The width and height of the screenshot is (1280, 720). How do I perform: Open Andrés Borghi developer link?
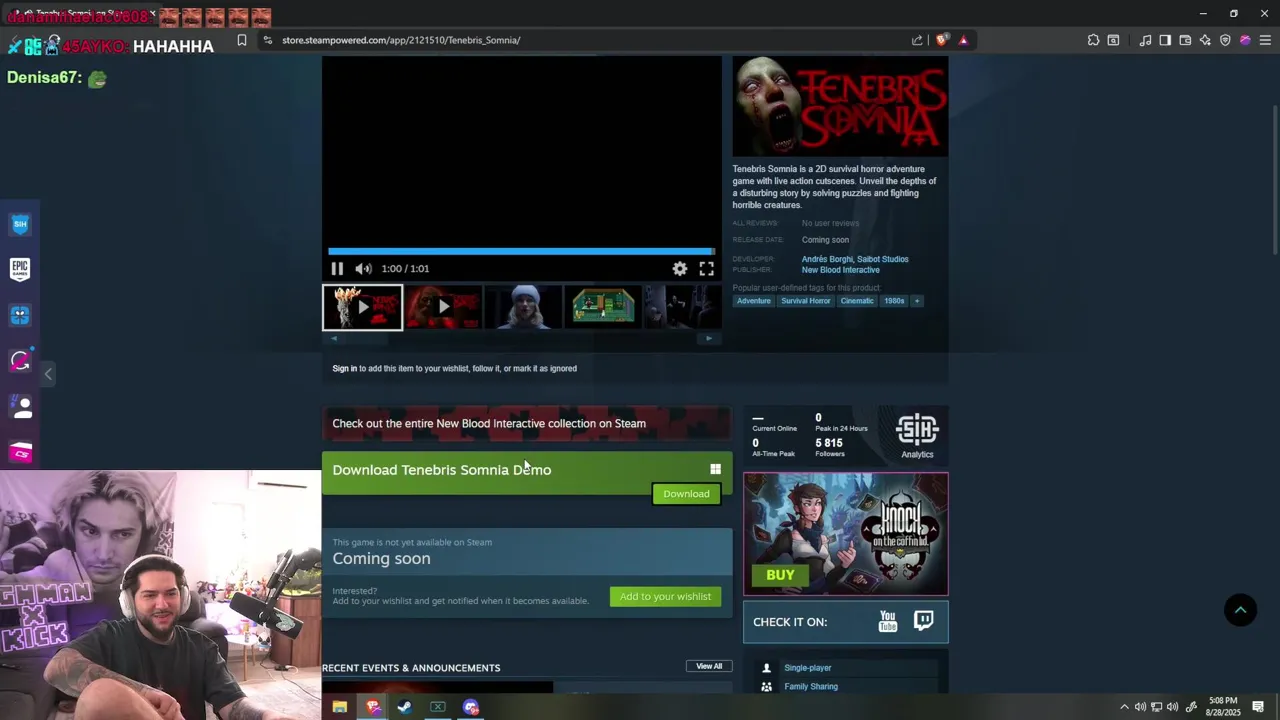826,259
